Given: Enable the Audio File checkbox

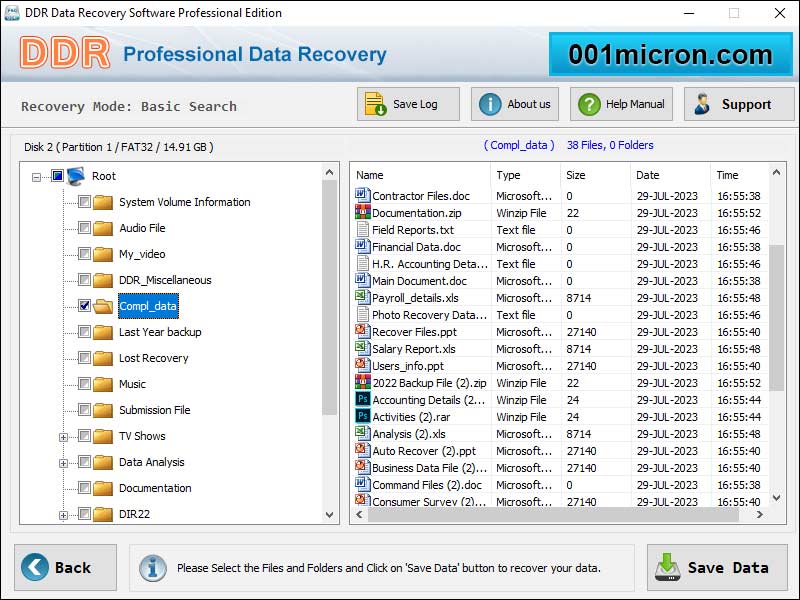Looking at the screenshot, I should (84, 228).
